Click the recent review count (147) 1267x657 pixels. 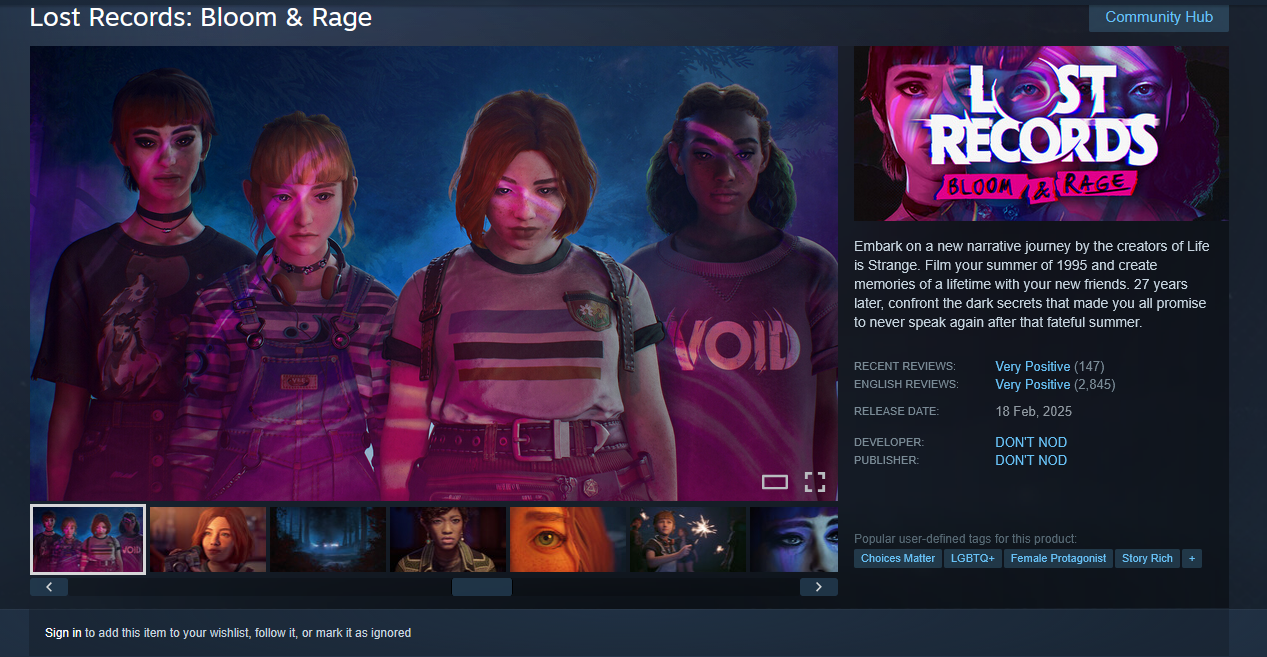(x=1089, y=366)
